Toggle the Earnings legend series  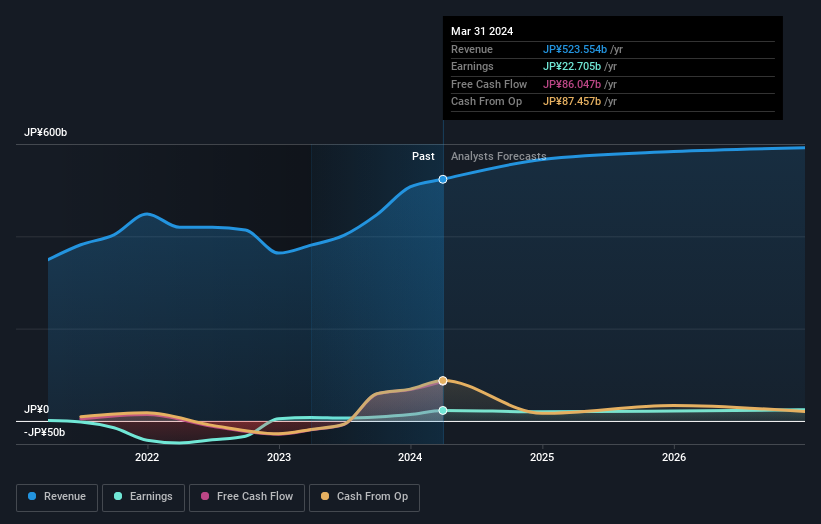tap(143, 497)
